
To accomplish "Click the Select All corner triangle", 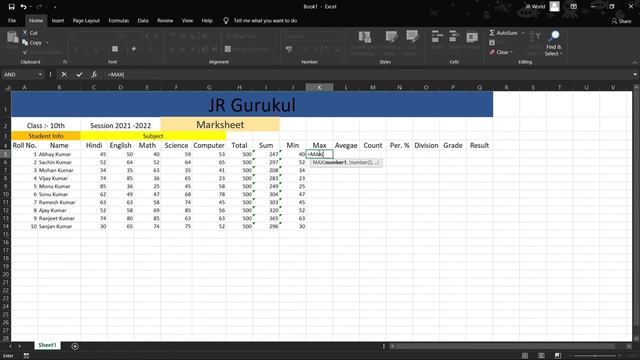I will [x=7, y=87].
